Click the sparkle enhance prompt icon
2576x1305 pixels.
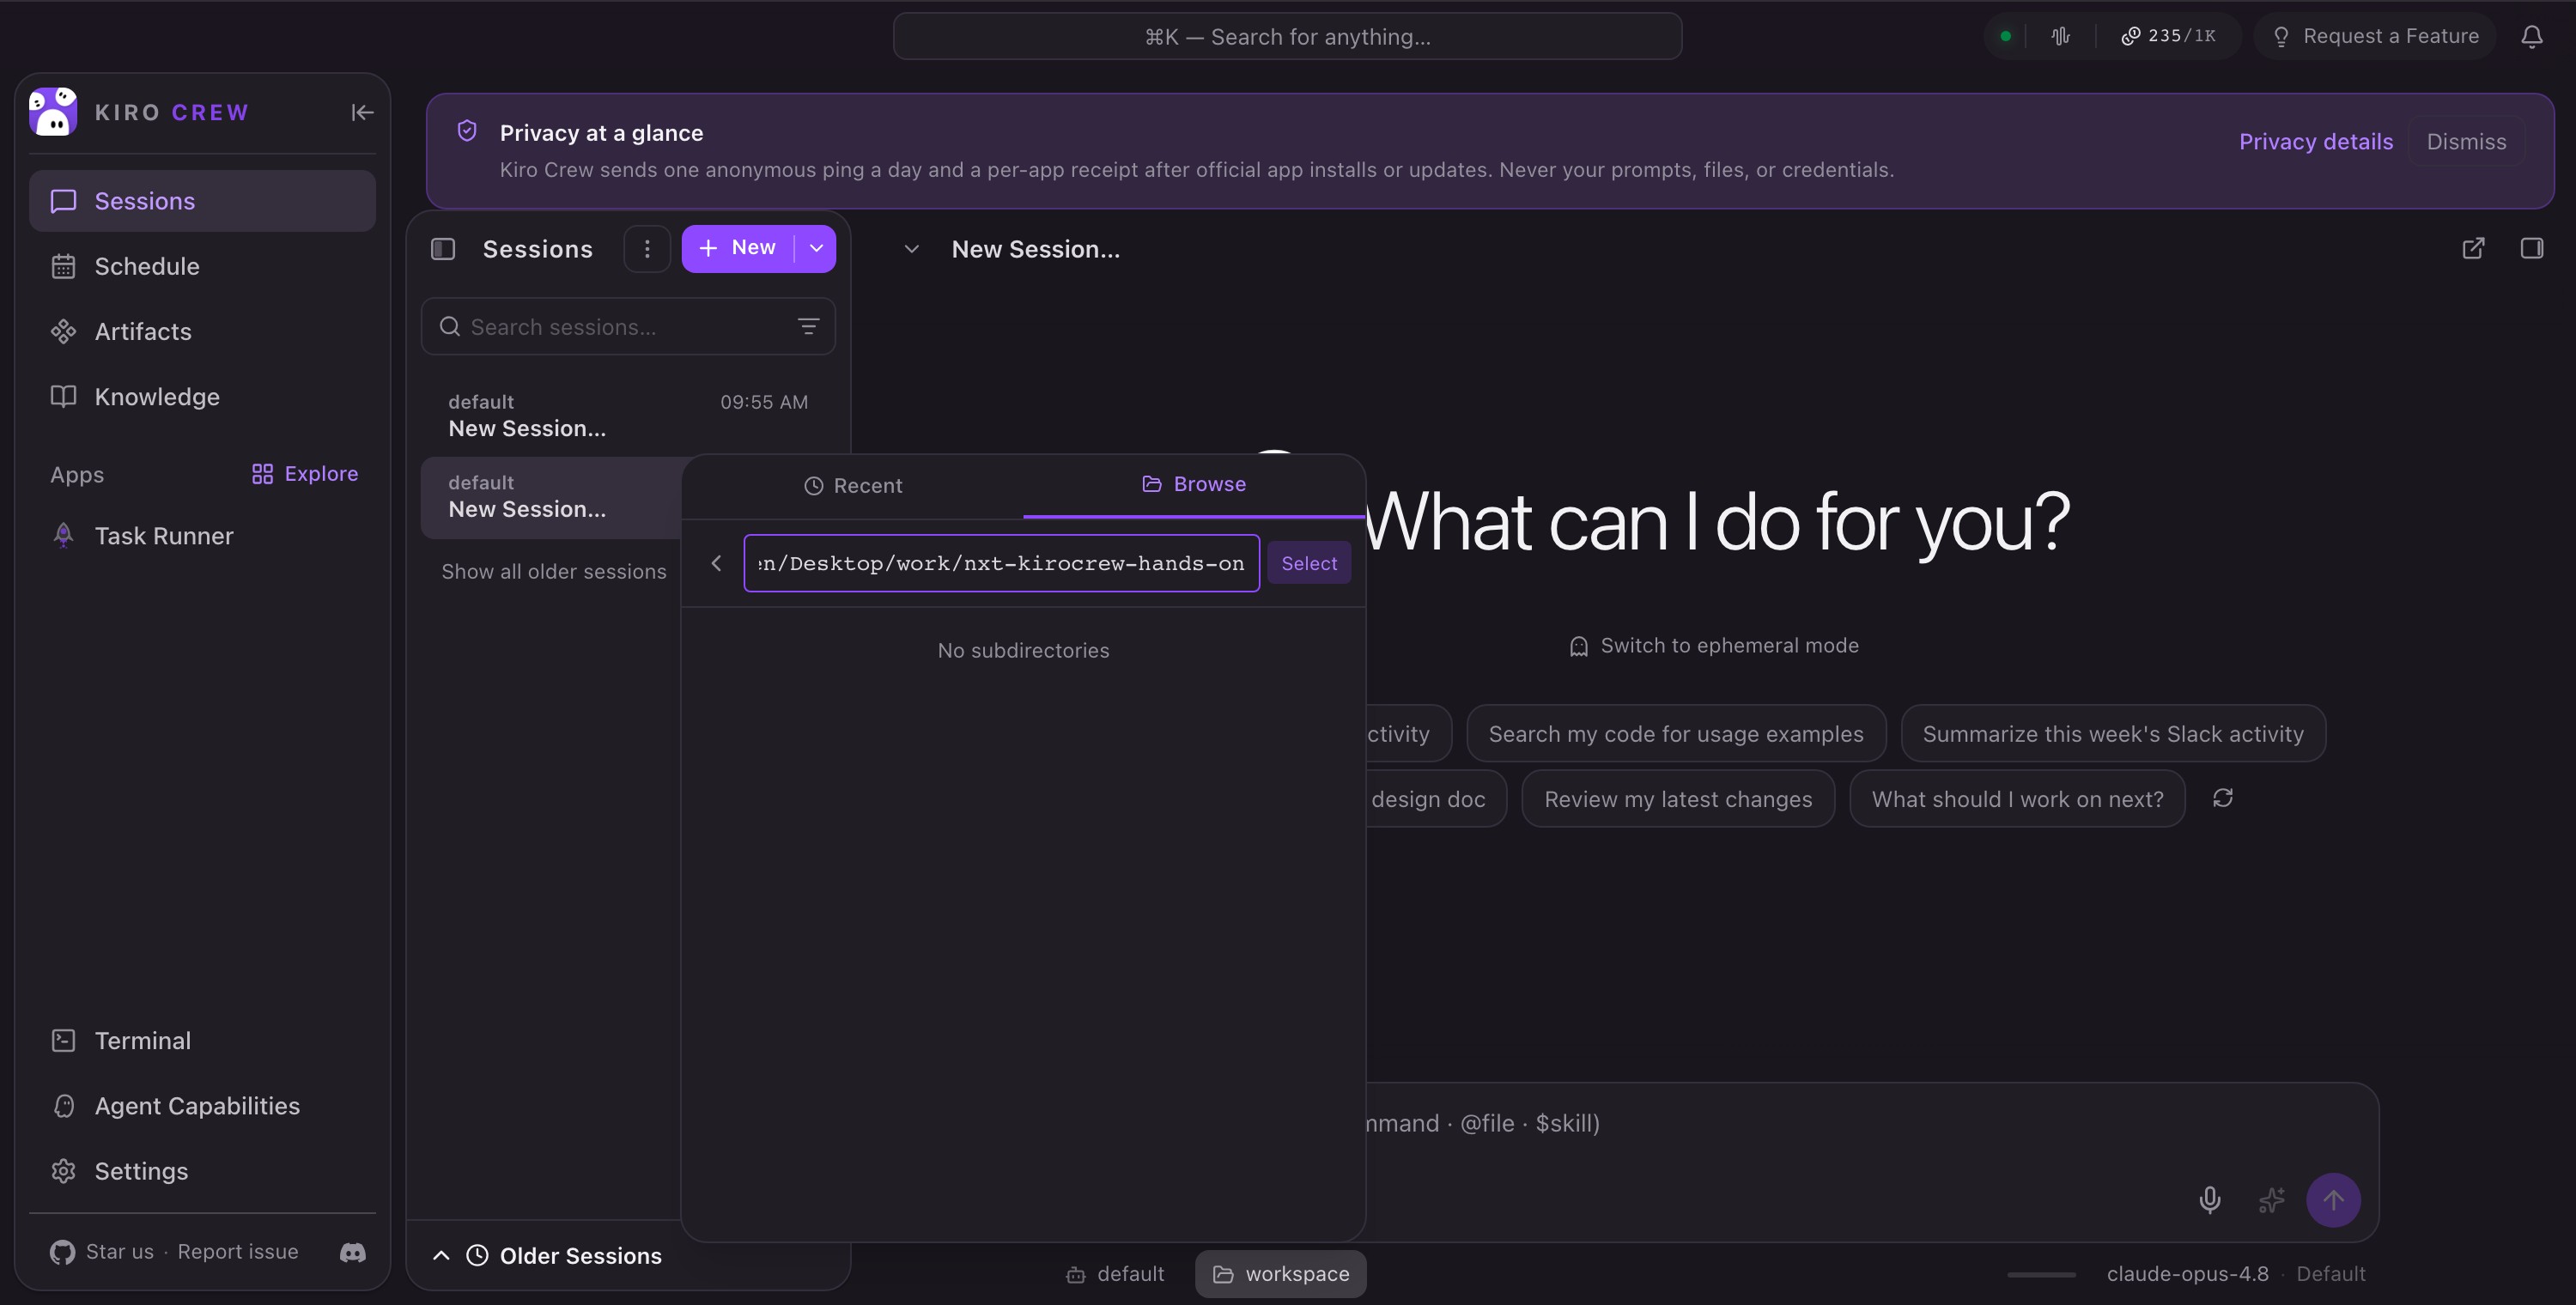(x=2271, y=1199)
